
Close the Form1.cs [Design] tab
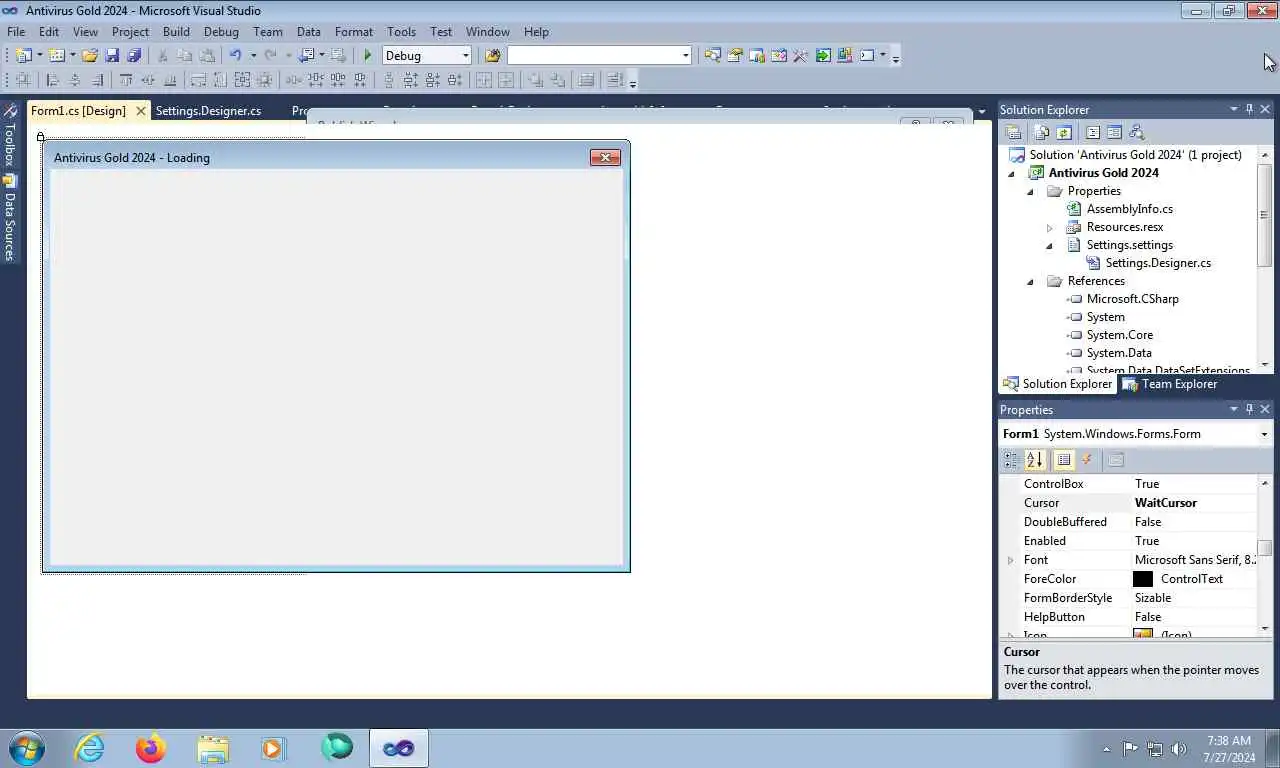pyautogui.click(x=140, y=111)
